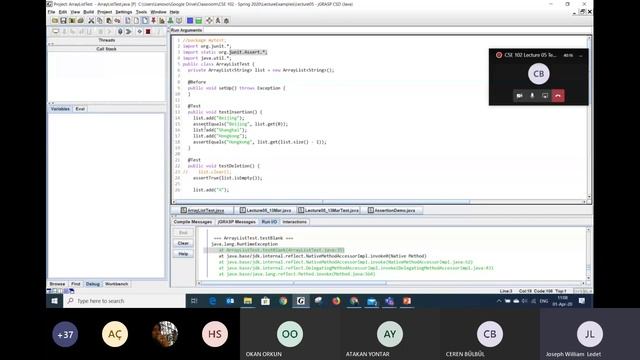
Task: Open more options in Teams mini window
Action: (x=580, y=55)
